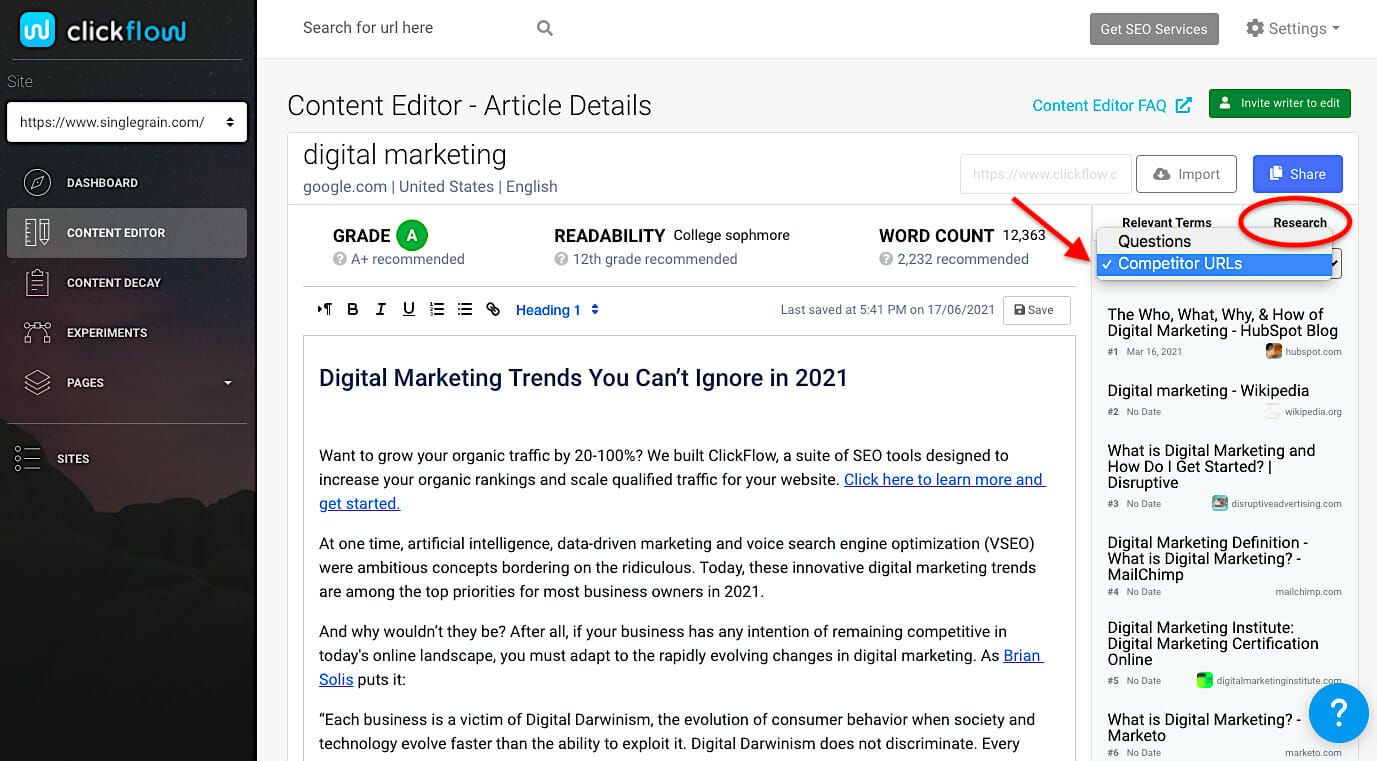1377x761 pixels.
Task: Switch to the Relevant Terms tab
Action: [1166, 223]
